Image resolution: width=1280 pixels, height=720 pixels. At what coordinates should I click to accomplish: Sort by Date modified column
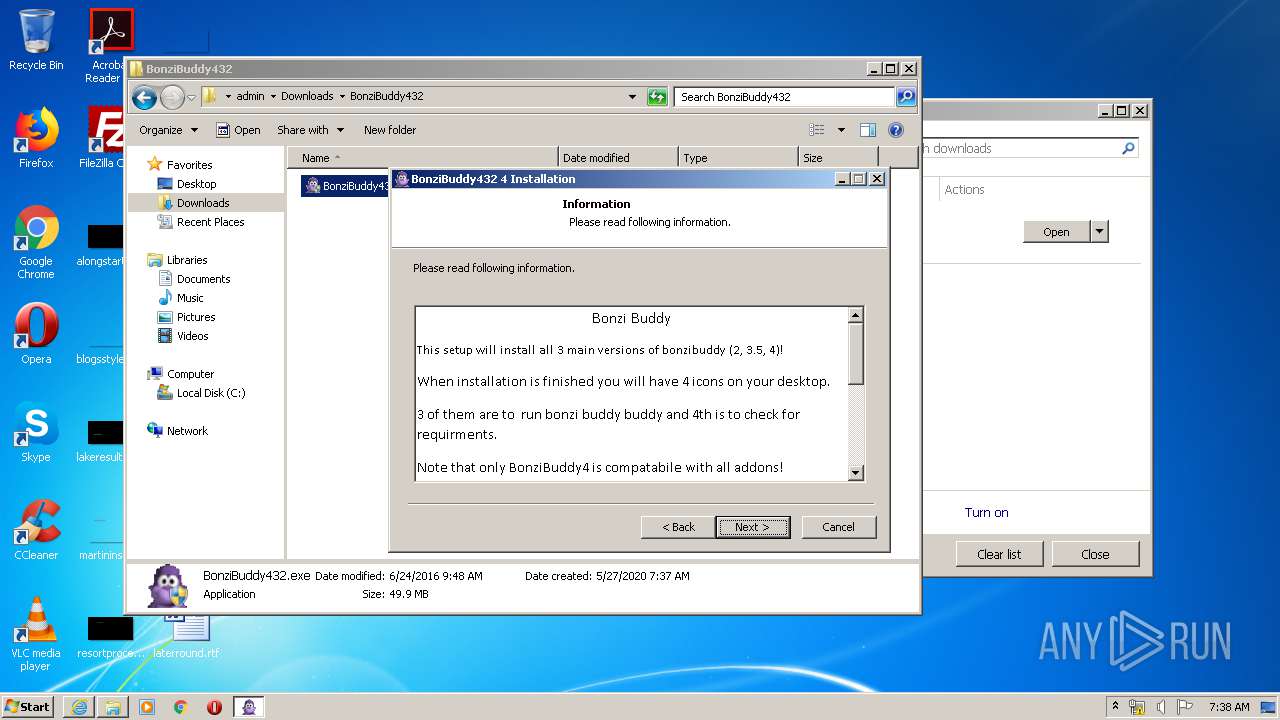(618, 158)
